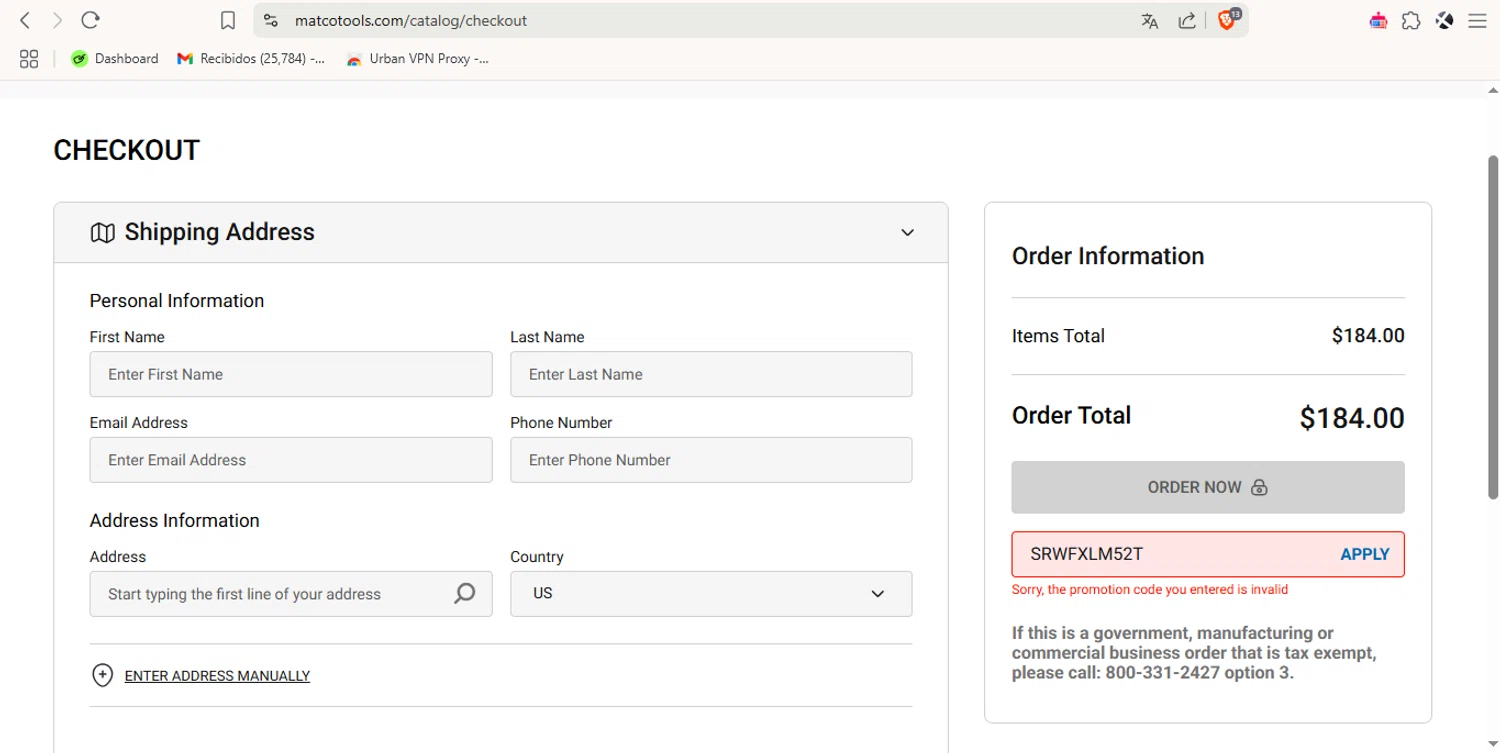Image resolution: width=1500 pixels, height=753 pixels.
Task: Open the Dashboard bookmark
Action: 115,59
